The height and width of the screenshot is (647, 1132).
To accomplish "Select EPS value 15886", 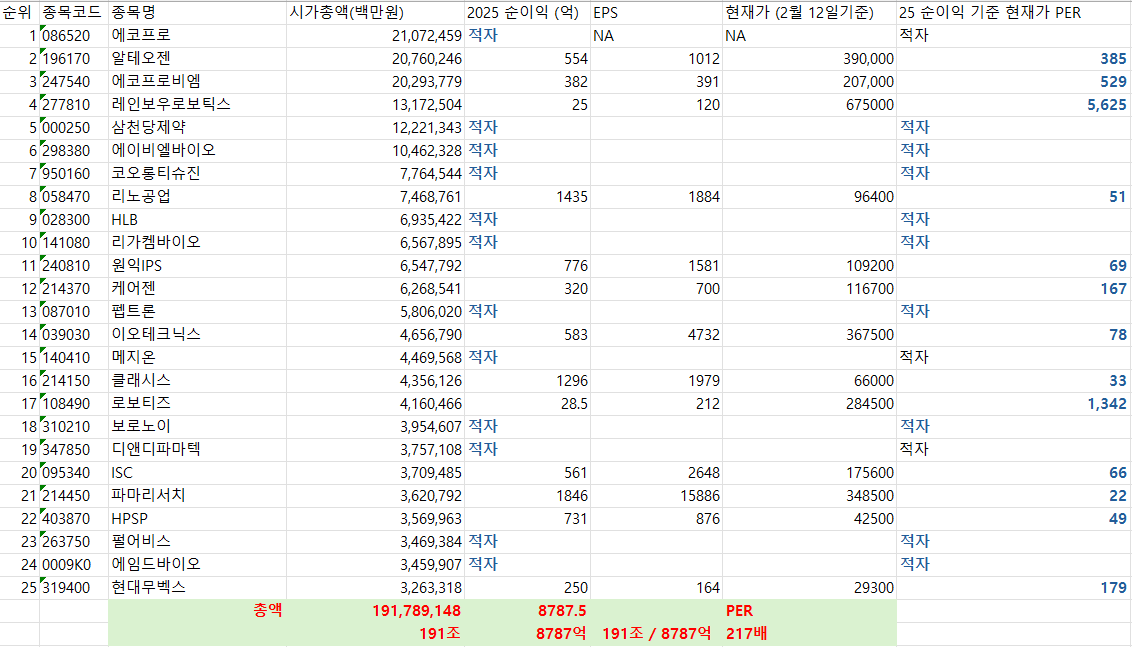I will 656,495.
